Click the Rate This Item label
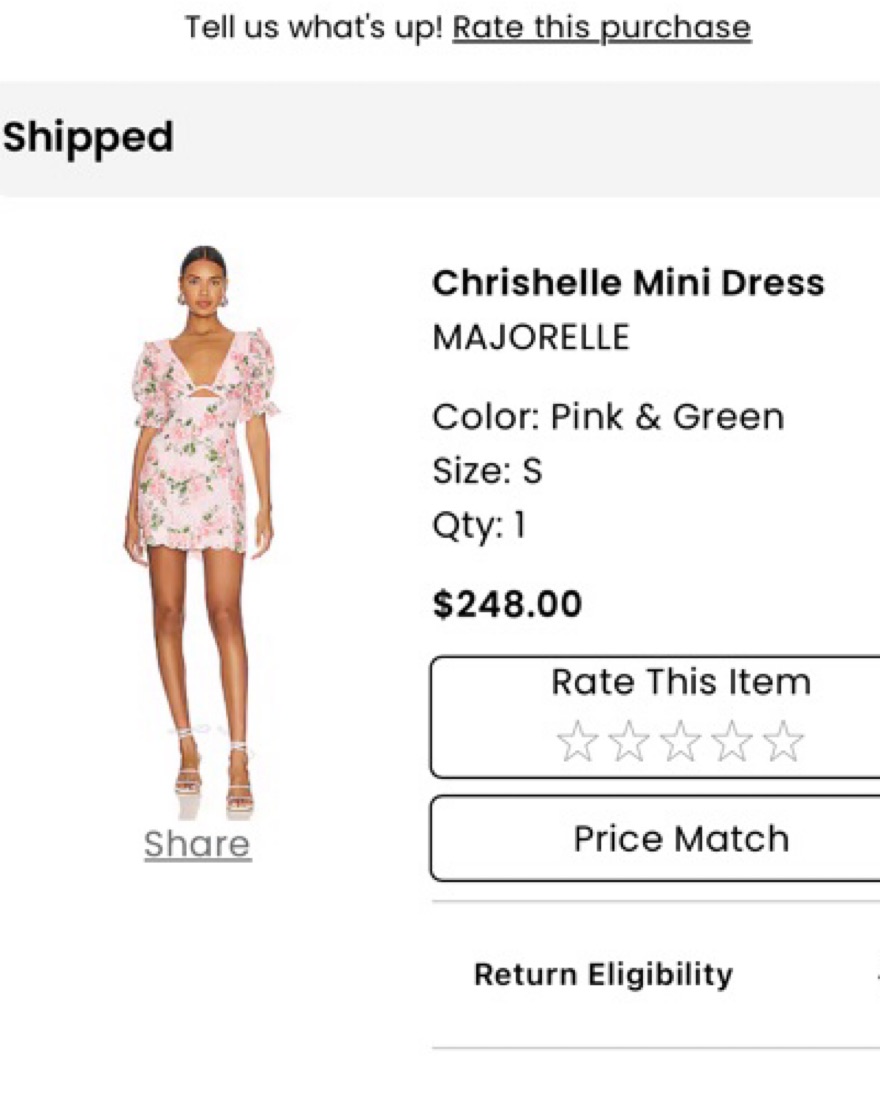This screenshot has width=880, height=1099. coord(680,683)
